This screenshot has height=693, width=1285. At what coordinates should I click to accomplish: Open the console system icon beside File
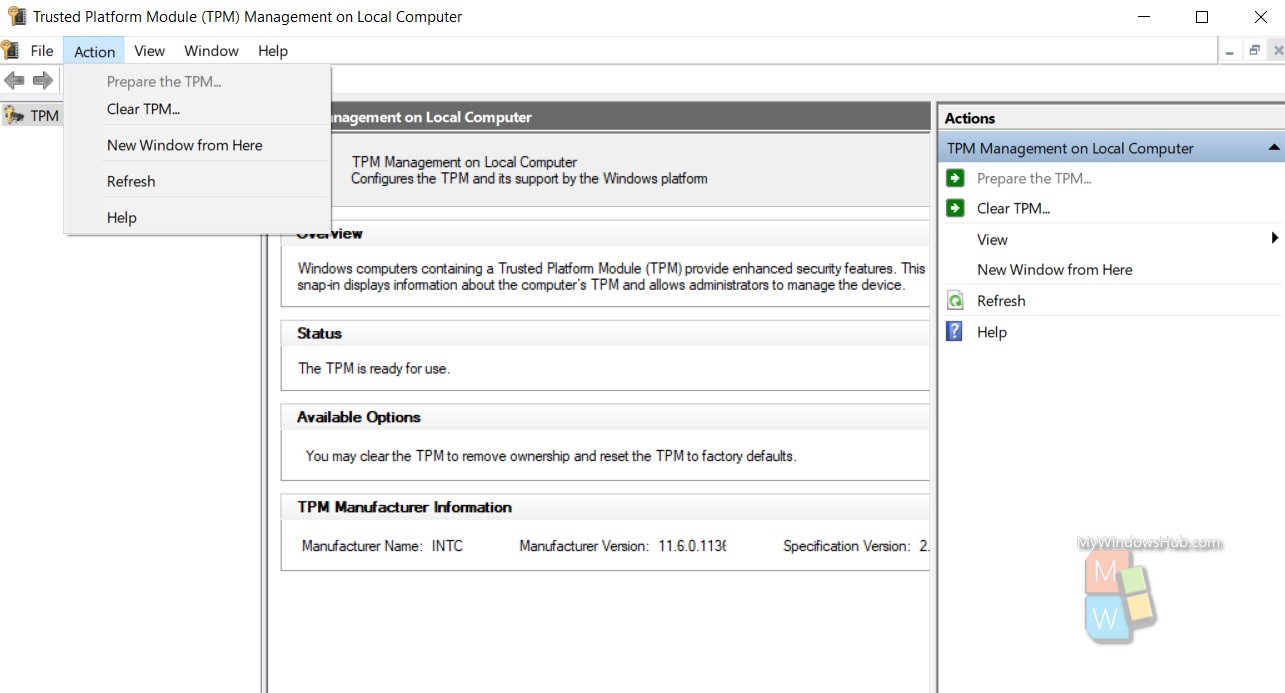coord(10,51)
